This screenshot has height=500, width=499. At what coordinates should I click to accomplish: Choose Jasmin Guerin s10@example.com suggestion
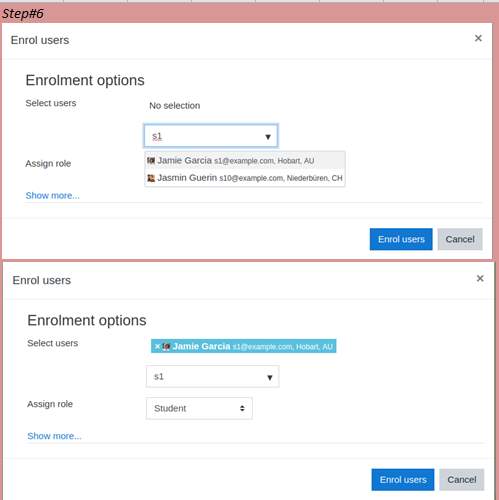coord(245,178)
